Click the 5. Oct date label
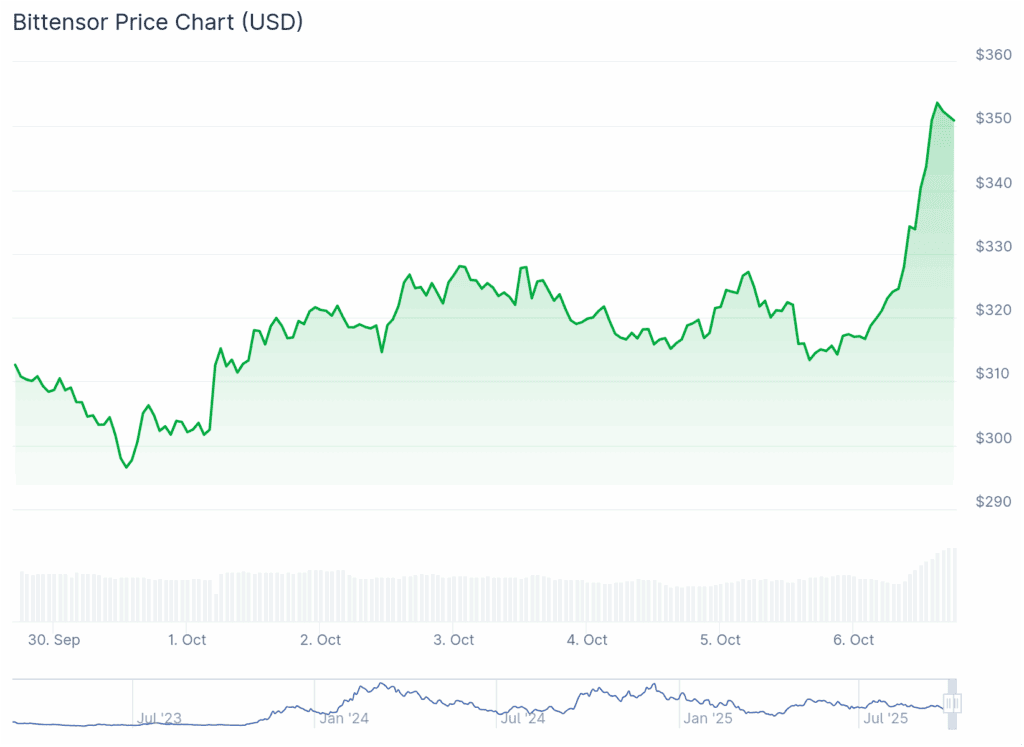 point(721,640)
